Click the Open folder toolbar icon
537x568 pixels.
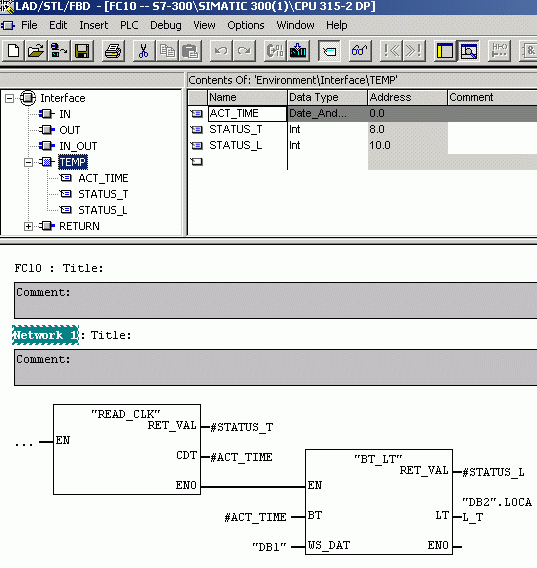36,51
